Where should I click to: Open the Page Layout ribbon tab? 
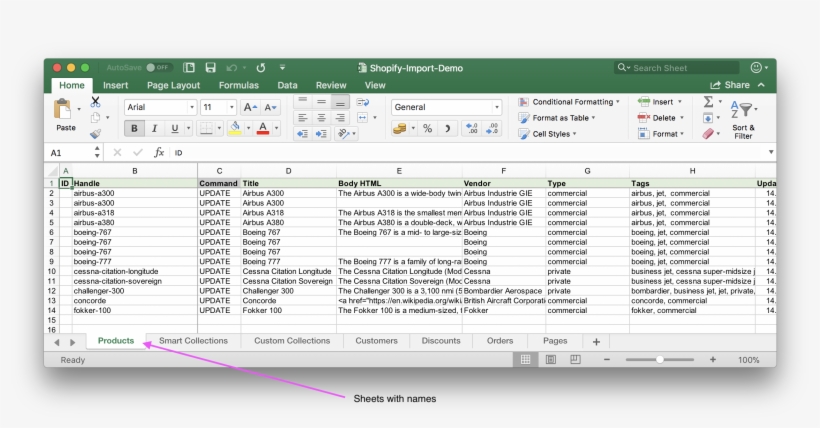tap(173, 85)
